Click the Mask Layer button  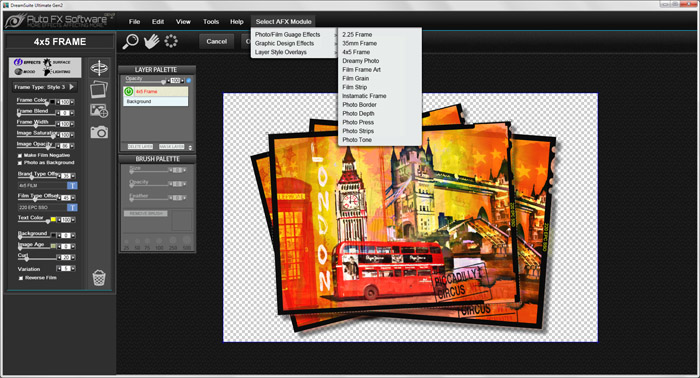coord(171,147)
